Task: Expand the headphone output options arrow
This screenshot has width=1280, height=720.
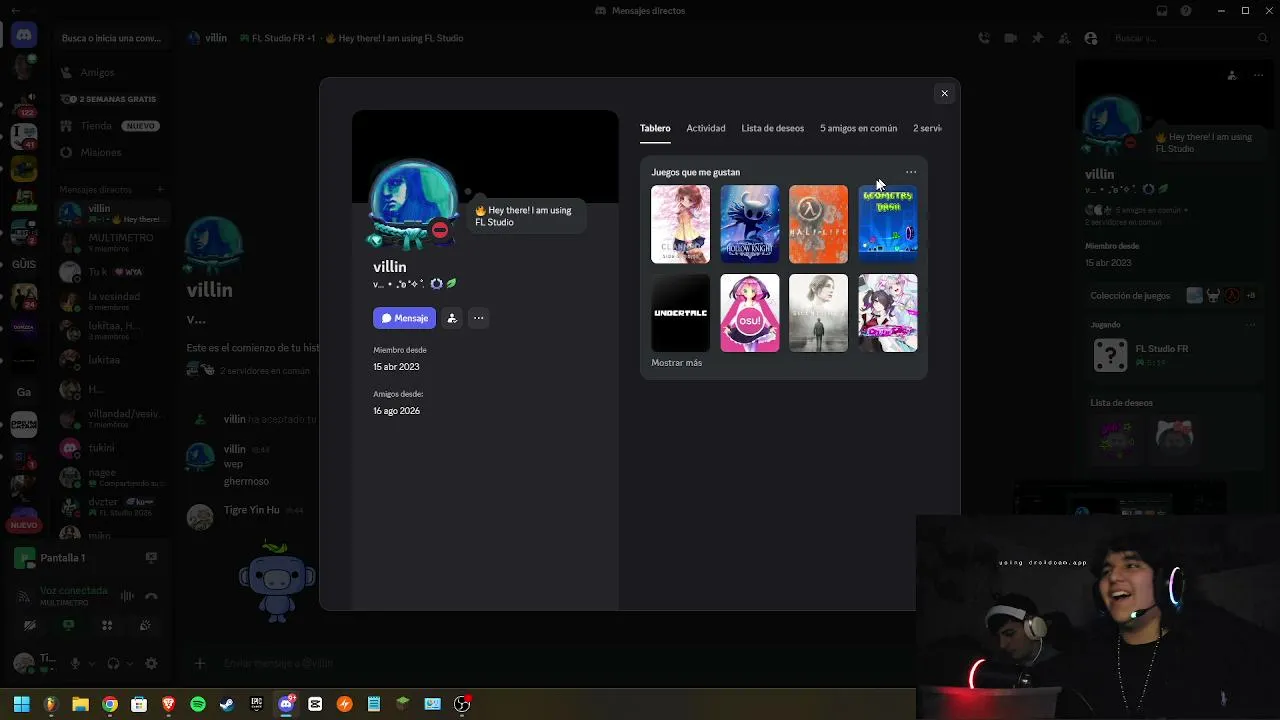Action: pyautogui.click(x=129, y=663)
